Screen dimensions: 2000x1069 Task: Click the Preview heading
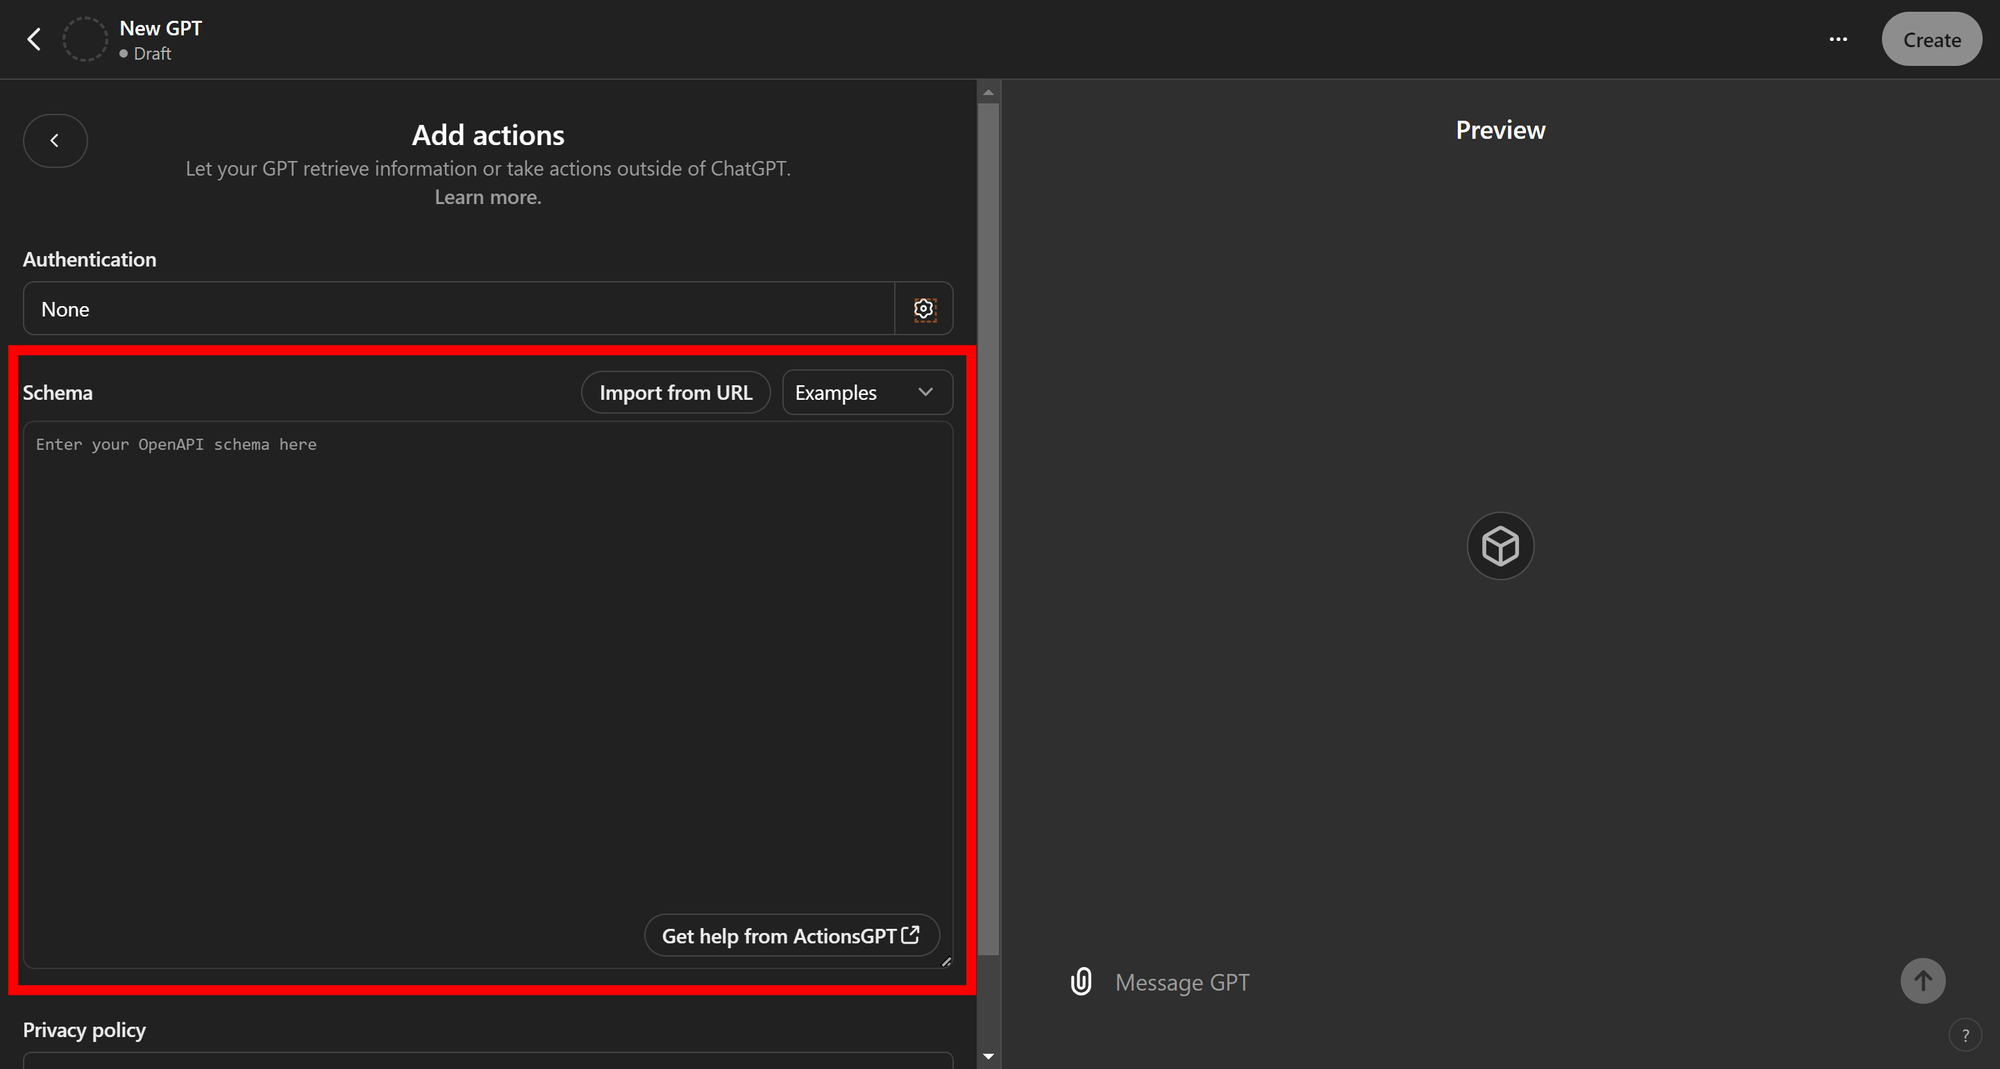click(1500, 131)
